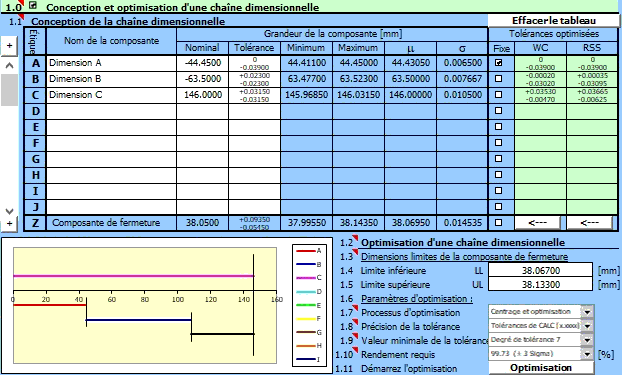Viewport: 622px width, 375px height.
Task: Click the Dimension B name cell
Action: [x=111, y=79]
